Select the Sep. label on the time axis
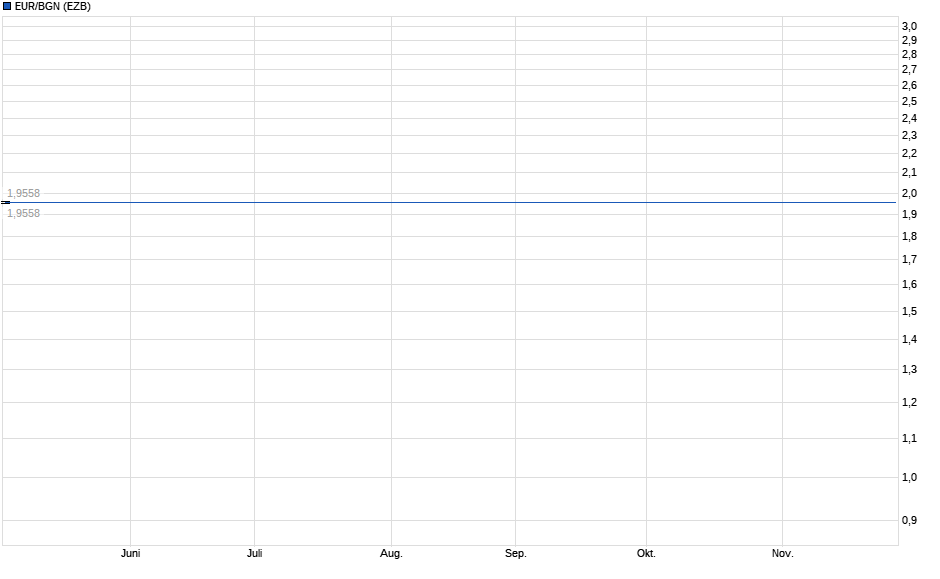 [x=518, y=552]
